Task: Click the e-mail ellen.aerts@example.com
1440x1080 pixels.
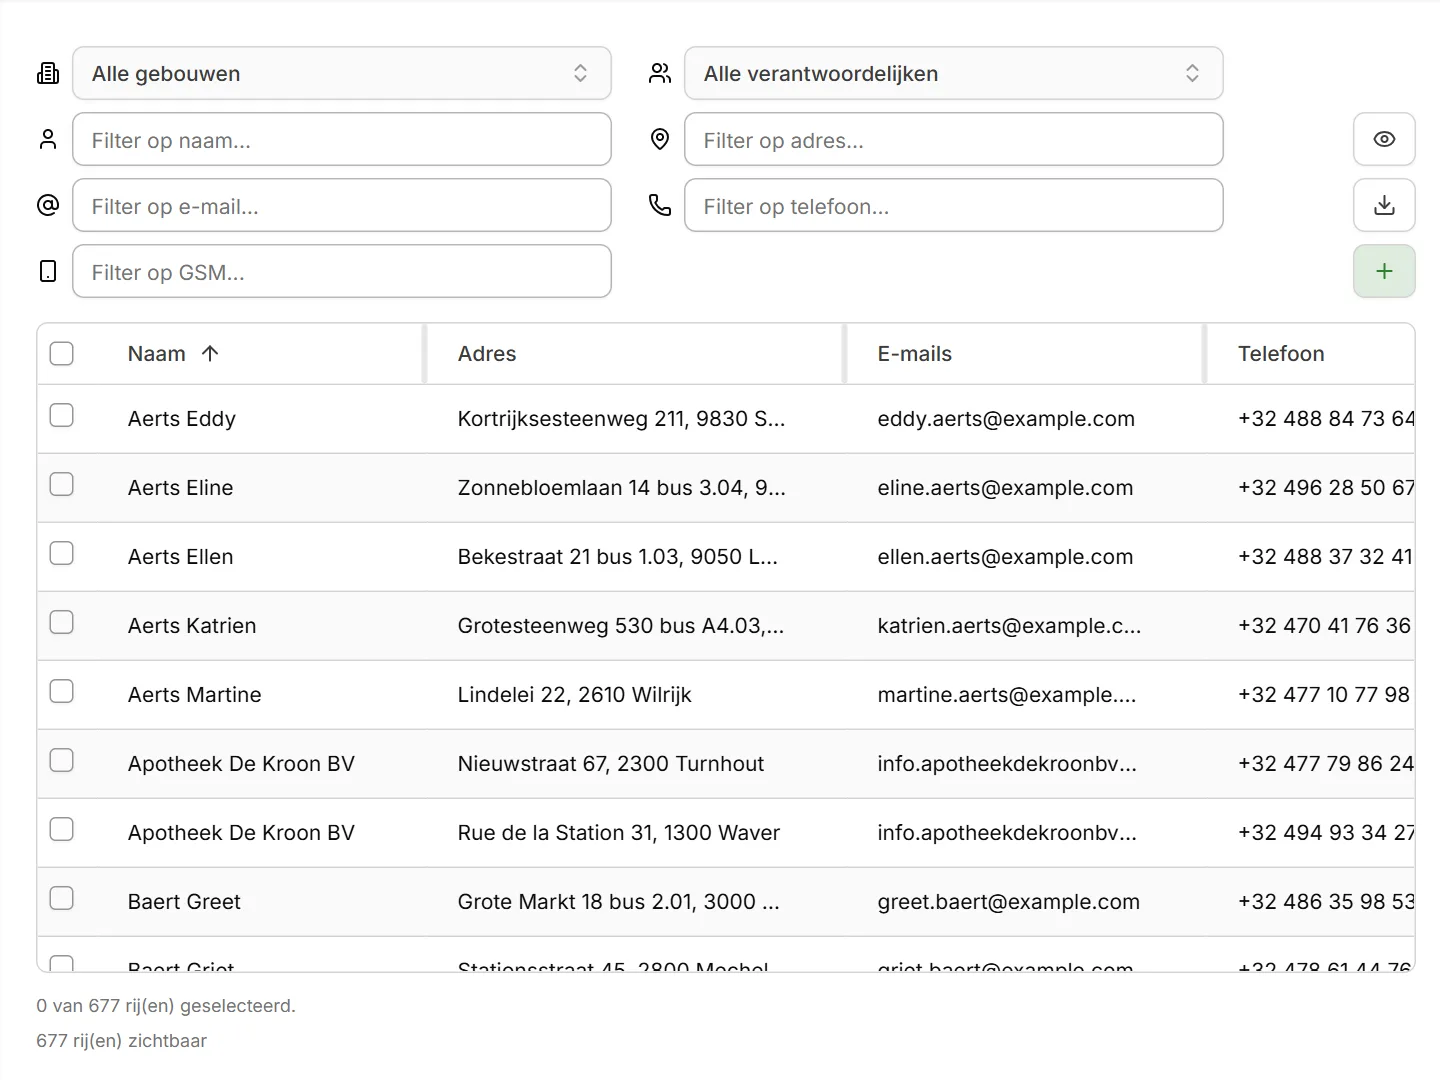Action: pos(1006,557)
